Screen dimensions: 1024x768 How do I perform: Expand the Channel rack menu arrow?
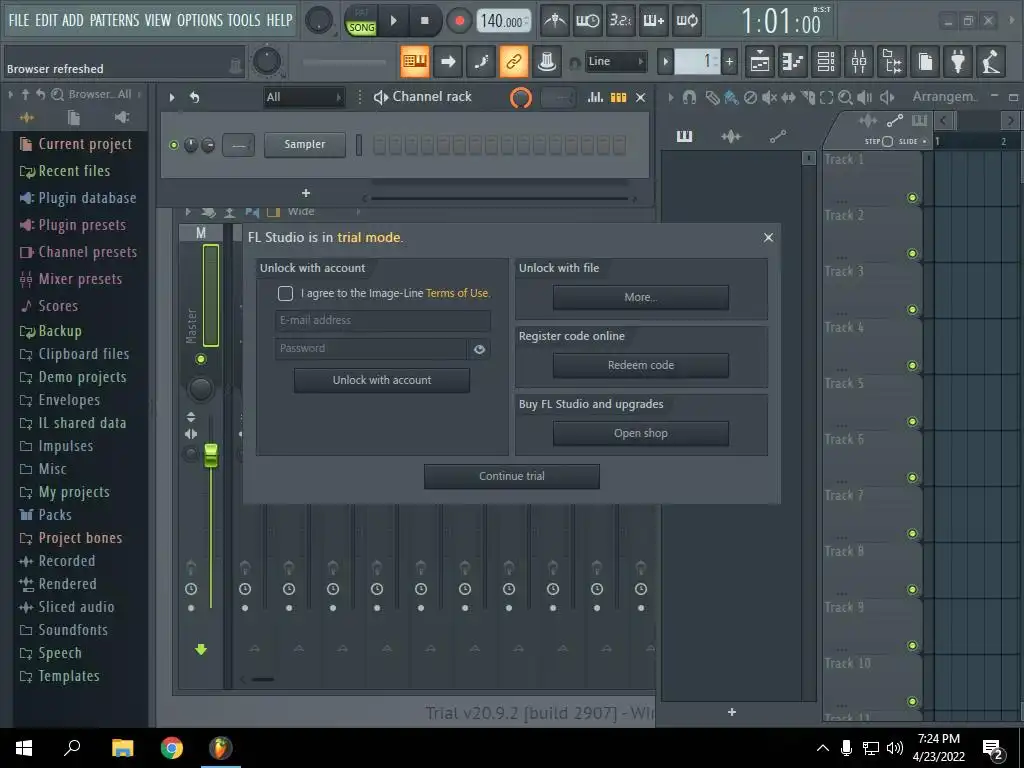[172, 97]
